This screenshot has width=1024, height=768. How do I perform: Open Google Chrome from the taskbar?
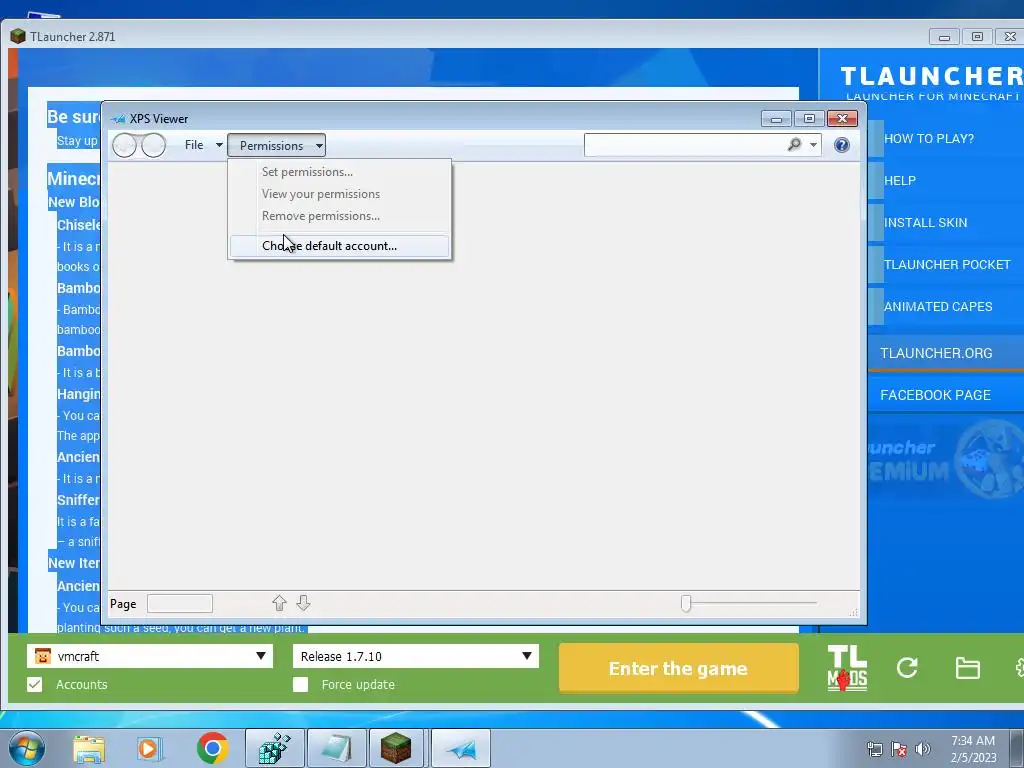[212, 748]
